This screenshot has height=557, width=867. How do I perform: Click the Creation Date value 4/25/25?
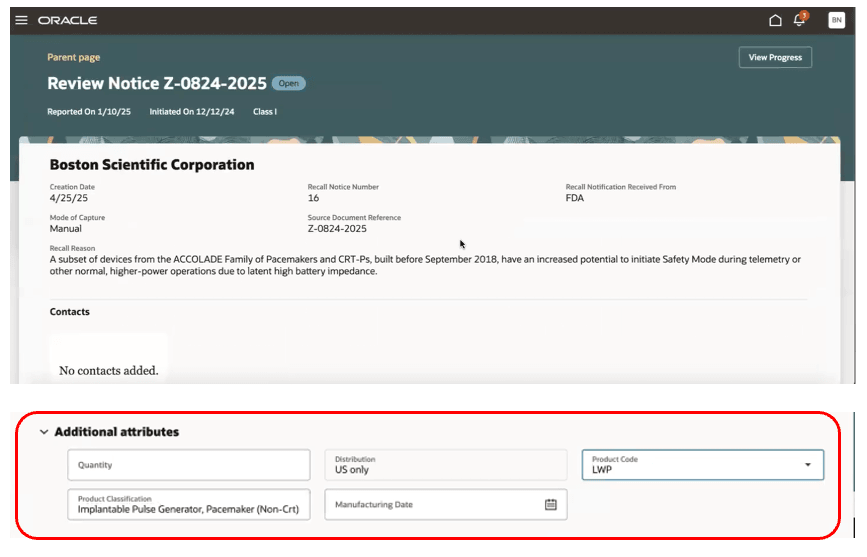69,198
